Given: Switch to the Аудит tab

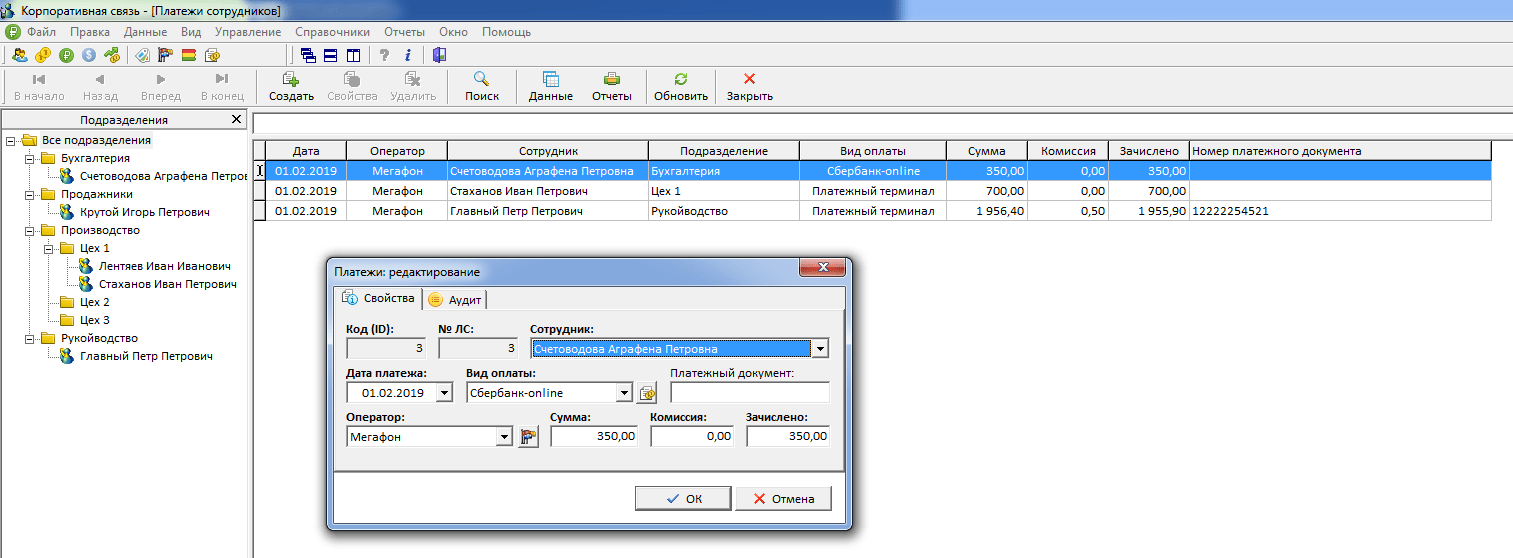Looking at the screenshot, I should coord(455,299).
